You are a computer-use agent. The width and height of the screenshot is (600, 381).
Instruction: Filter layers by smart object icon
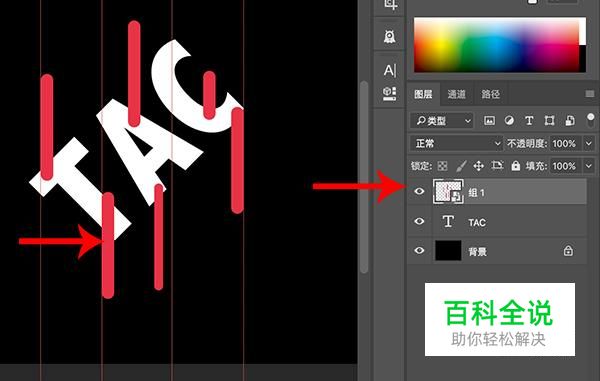pyautogui.click(x=570, y=121)
